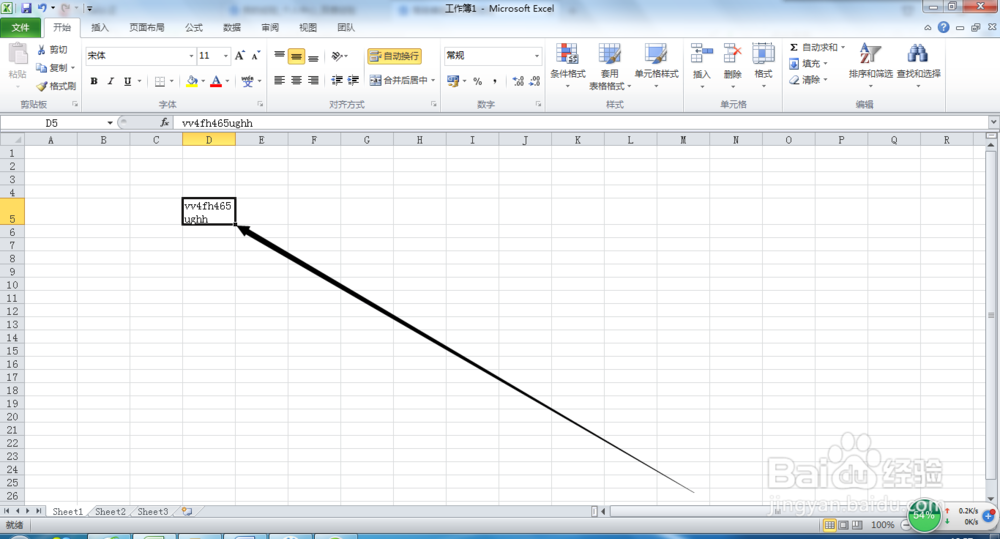The width and height of the screenshot is (1000, 539).
Task: Click the Increase Font Size icon
Action: click(240, 55)
